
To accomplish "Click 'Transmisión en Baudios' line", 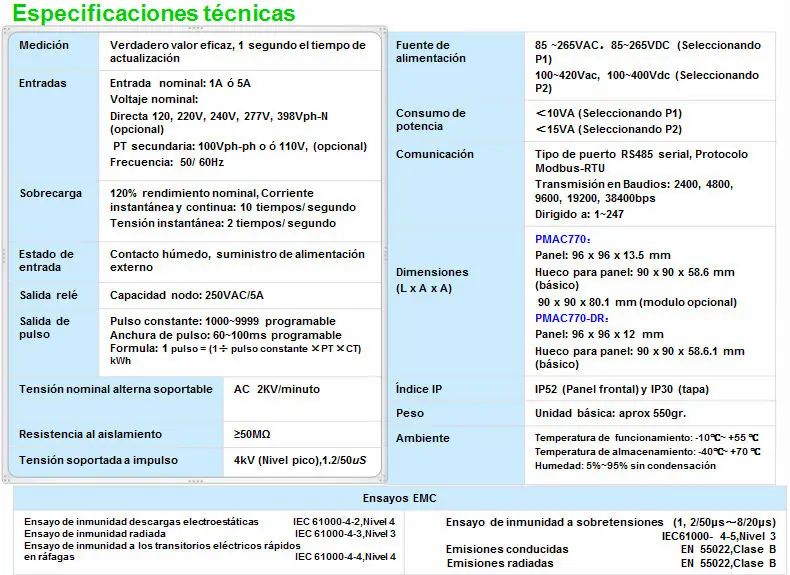I will click(634, 191).
